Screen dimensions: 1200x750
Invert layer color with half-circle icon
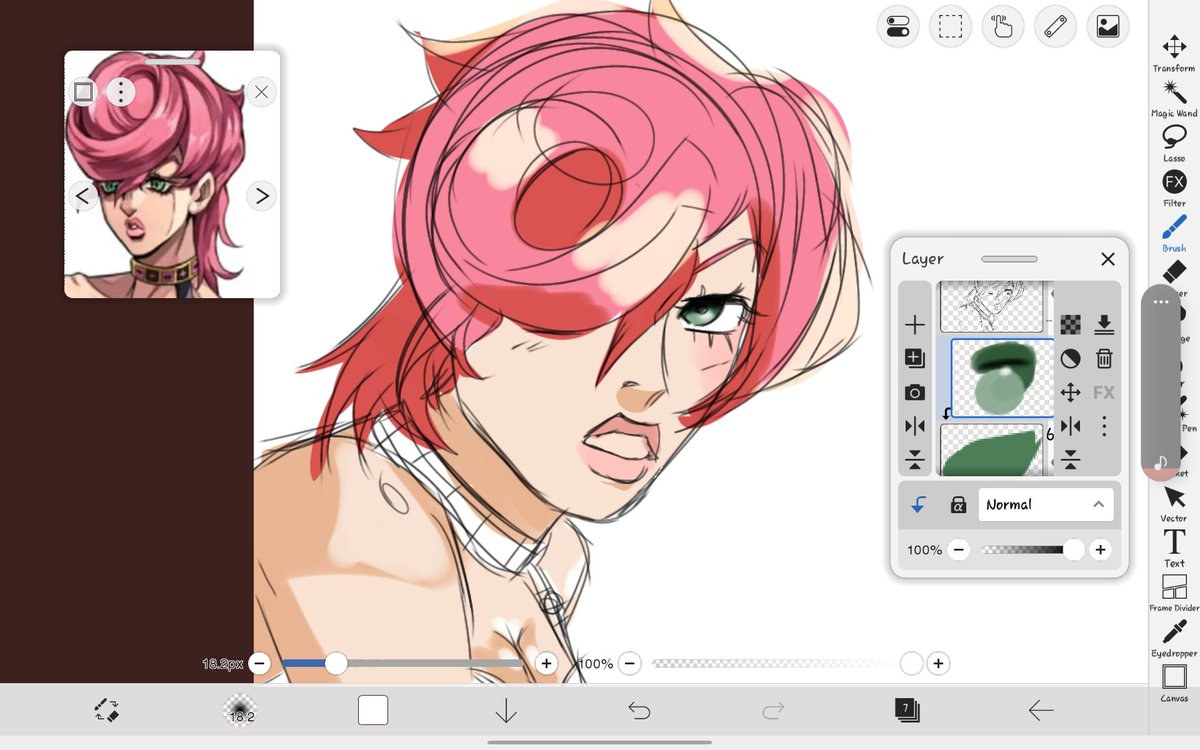tap(1071, 358)
